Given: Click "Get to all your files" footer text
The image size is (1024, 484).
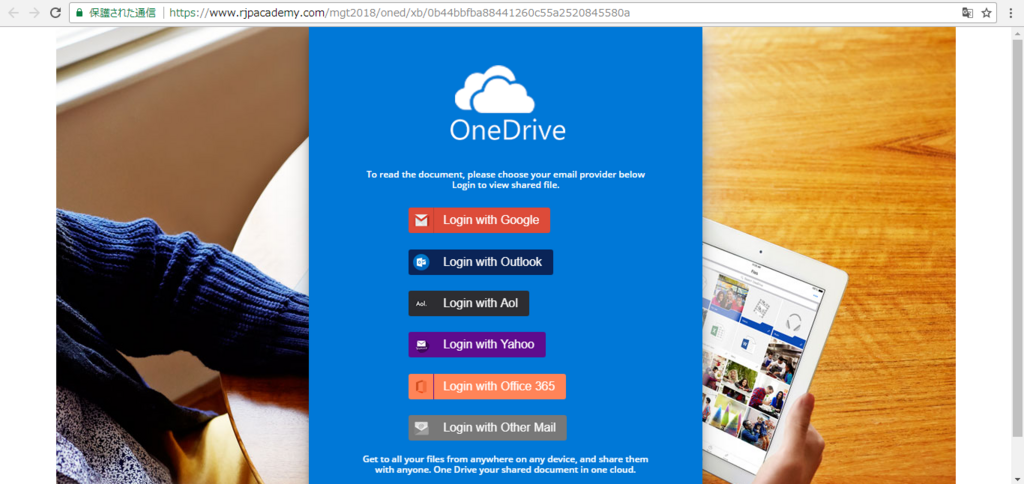Looking at the screenshot, I should (x=505, y=464).
